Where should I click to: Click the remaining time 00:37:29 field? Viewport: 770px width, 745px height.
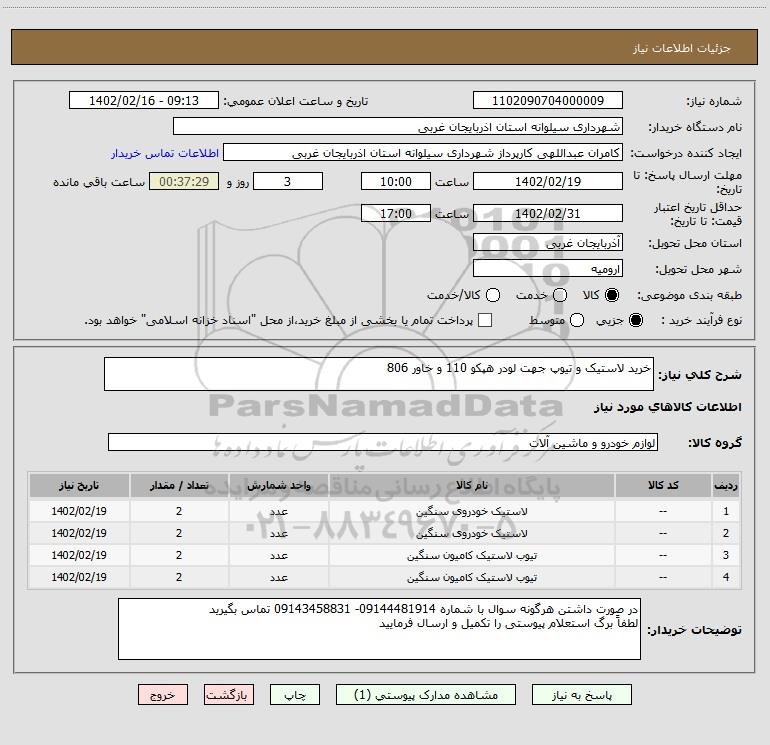click(184, 181)
